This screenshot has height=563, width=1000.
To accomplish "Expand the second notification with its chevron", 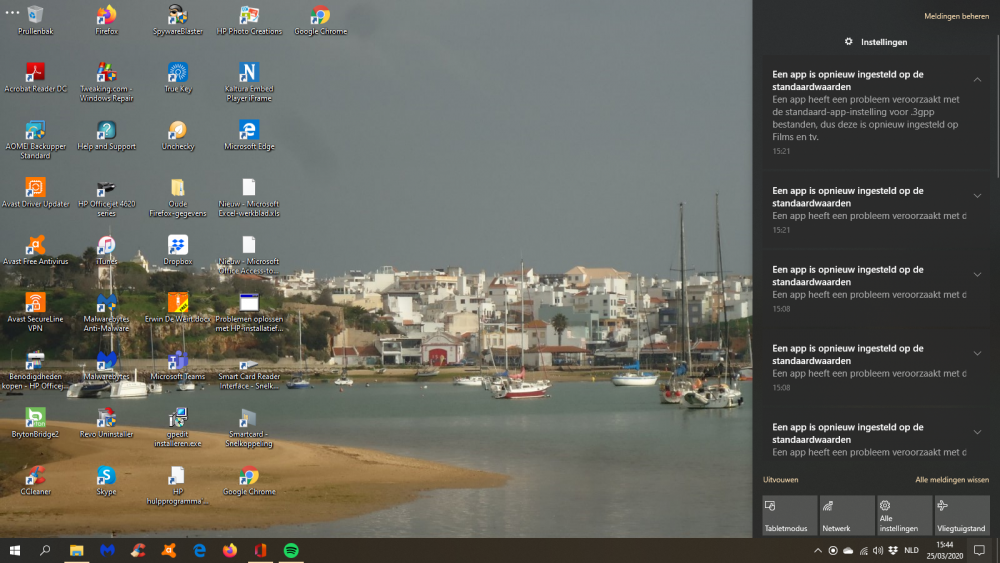I will [977, 196].
